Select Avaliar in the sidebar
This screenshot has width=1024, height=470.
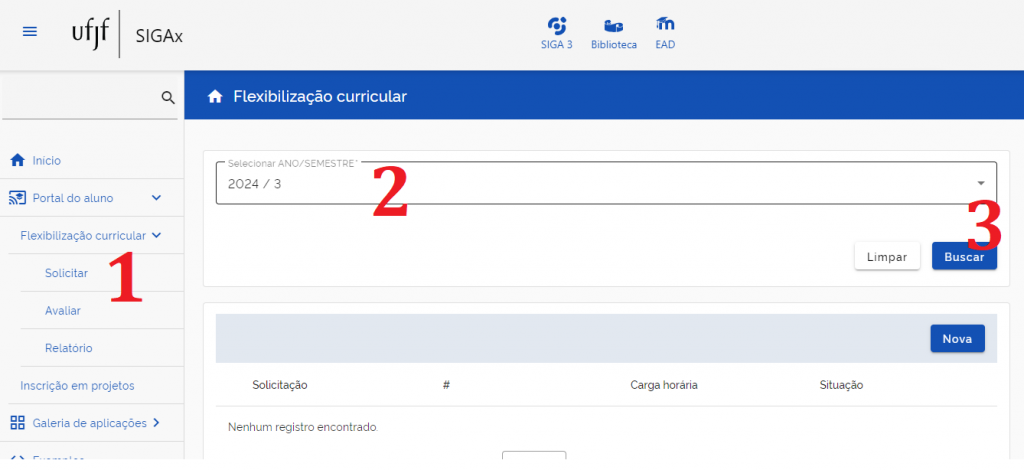(x=63, y=311)
